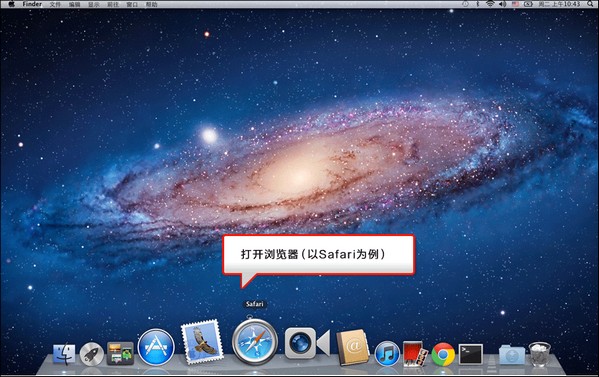Viewport: 599px width, 377px height.
Task: Launch Google Chrome from Dock
Action: click(443, 354)
